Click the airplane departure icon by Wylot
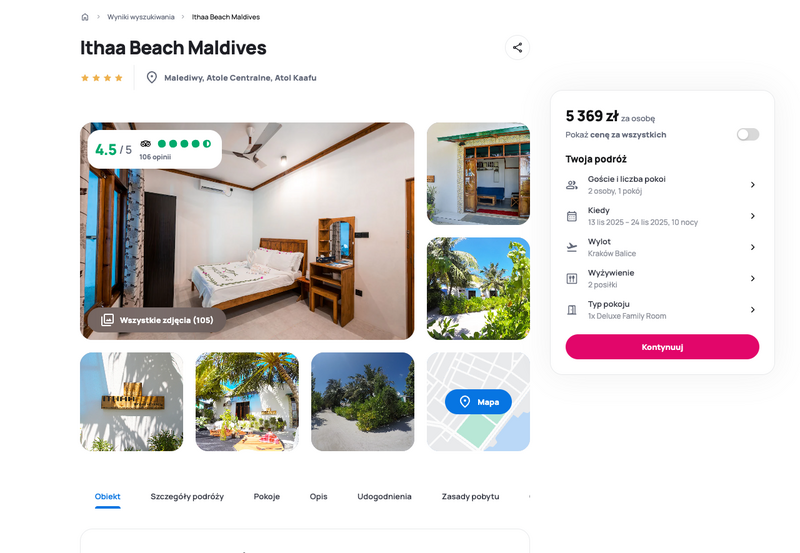 tap(572, 247)
